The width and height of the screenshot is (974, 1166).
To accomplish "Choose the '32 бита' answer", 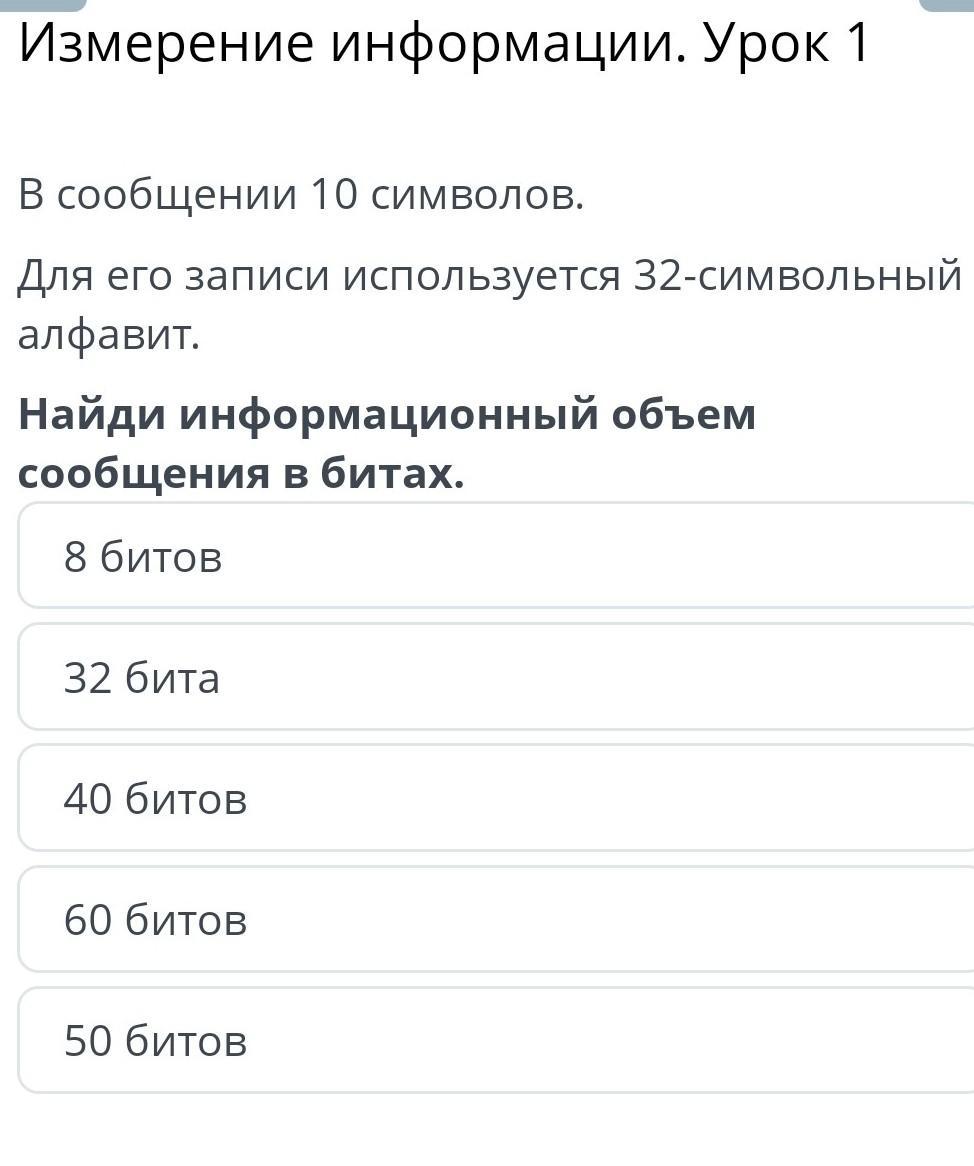I will (x=496, y=678).
